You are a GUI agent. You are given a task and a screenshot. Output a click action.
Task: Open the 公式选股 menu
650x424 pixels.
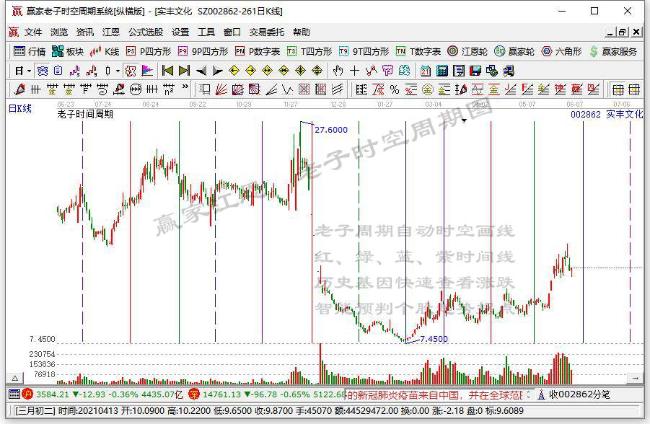[x=146, y=32]
